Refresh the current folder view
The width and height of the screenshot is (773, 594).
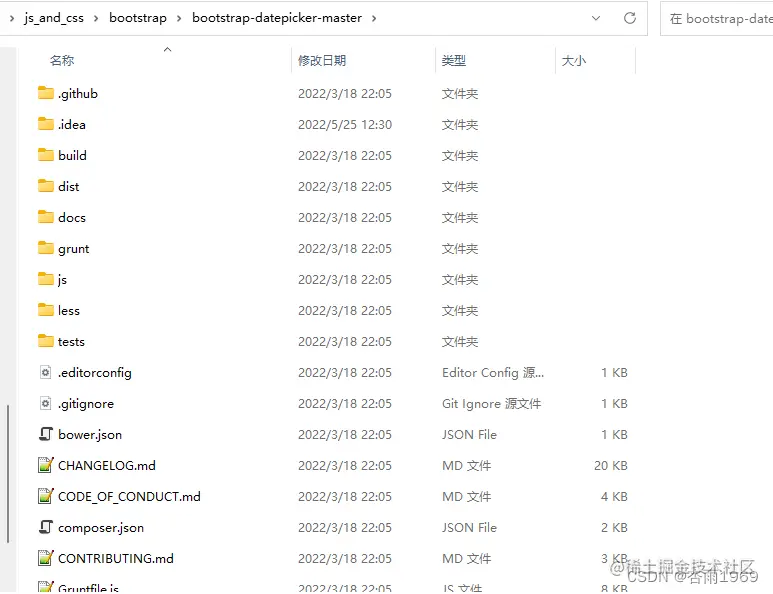click(630, 18)
